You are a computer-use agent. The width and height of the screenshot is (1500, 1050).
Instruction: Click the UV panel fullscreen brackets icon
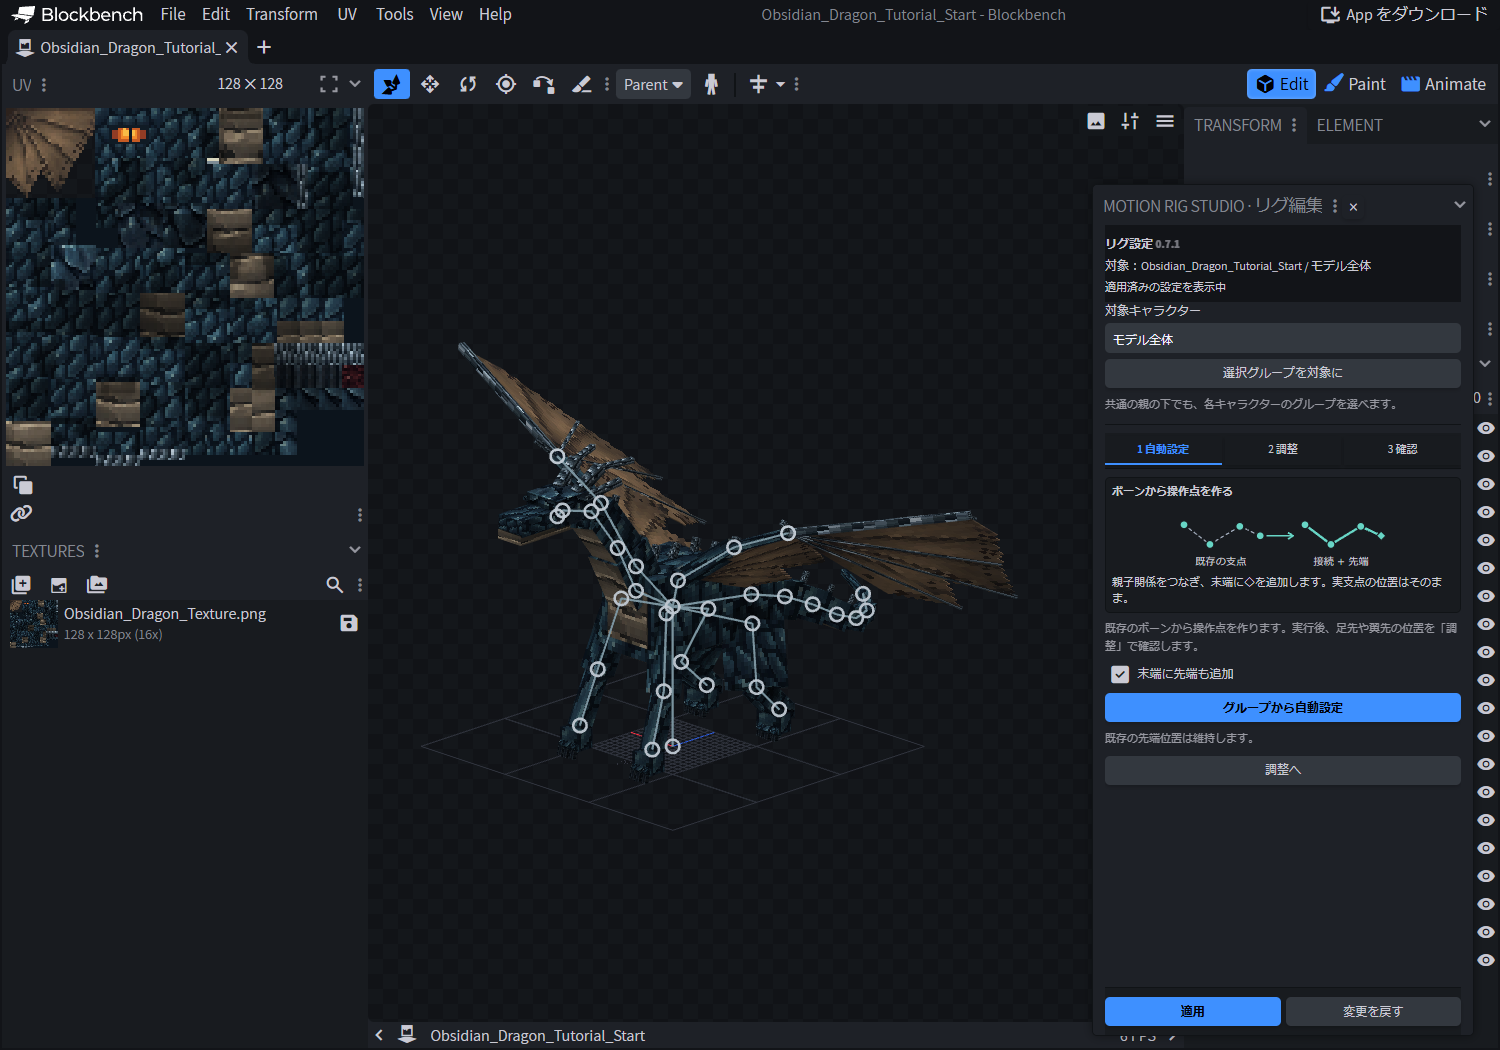click(x=329, y=84)
